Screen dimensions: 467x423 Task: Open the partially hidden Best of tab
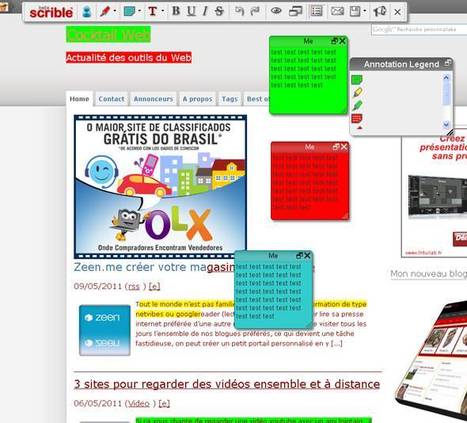pyautogui.click(x=257, y=99)
